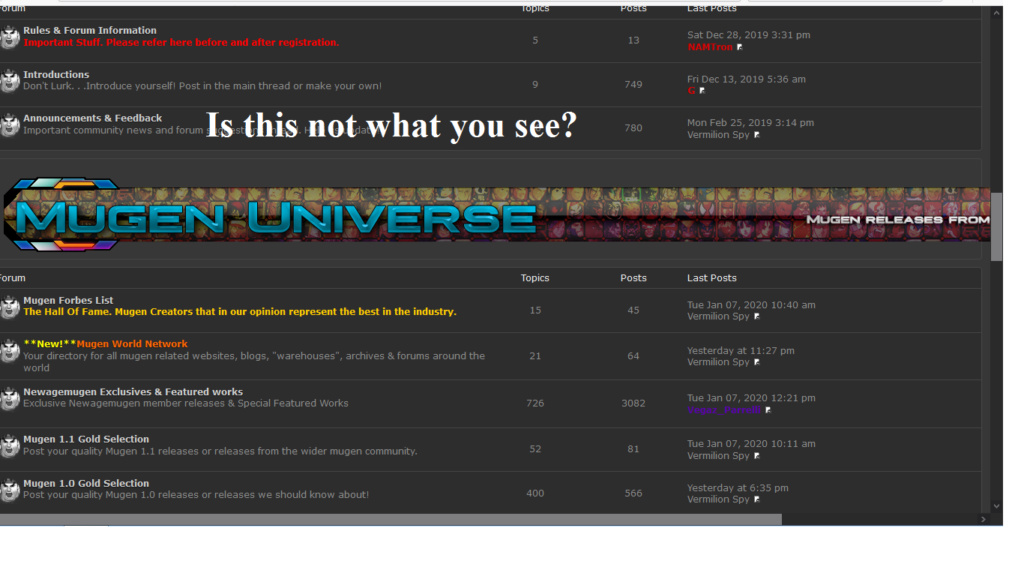
Task: Click the horizontal scrollbar right arrow
Action: [984, 519]
